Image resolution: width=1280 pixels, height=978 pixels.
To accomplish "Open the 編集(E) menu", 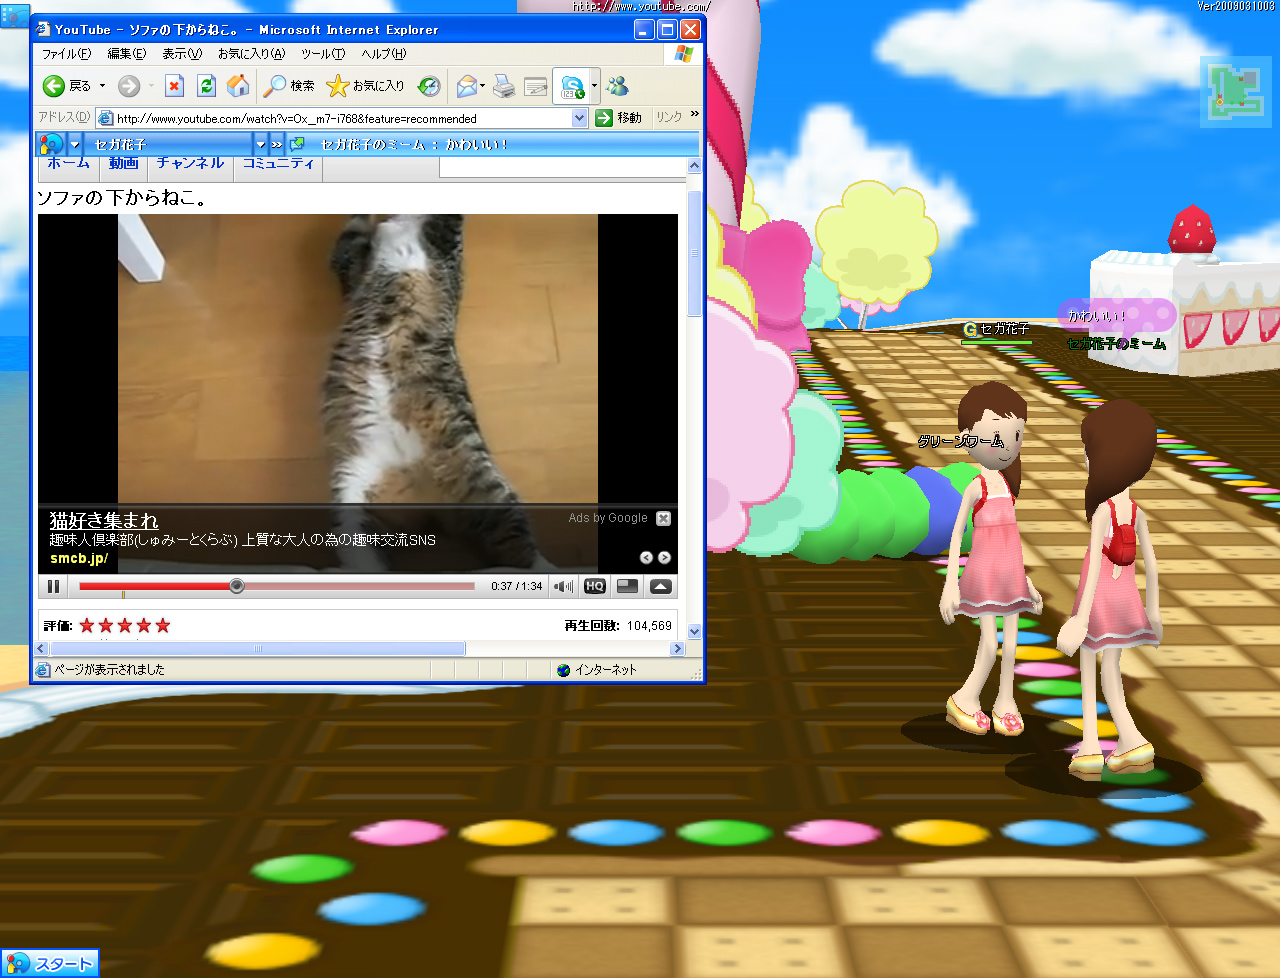I will pos(126,54).
